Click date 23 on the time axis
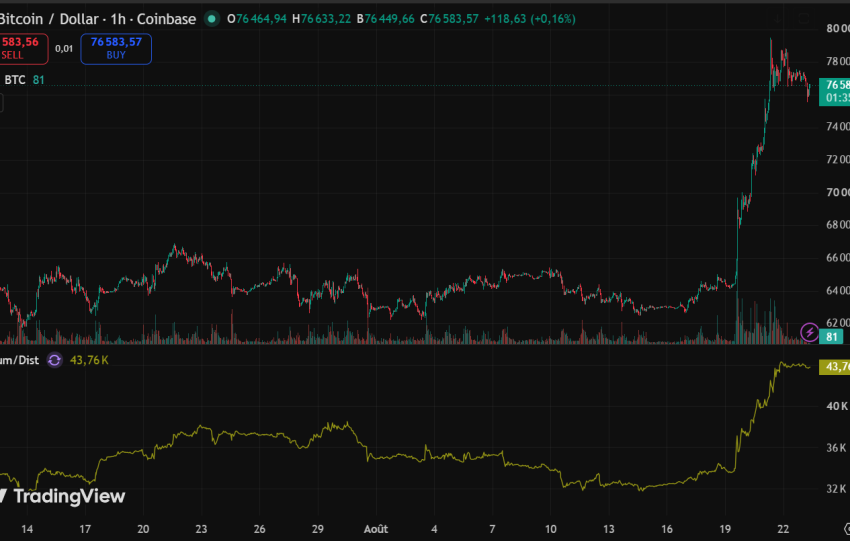The height and width of the screenshot is (541, 850). (x=201, y=529)
